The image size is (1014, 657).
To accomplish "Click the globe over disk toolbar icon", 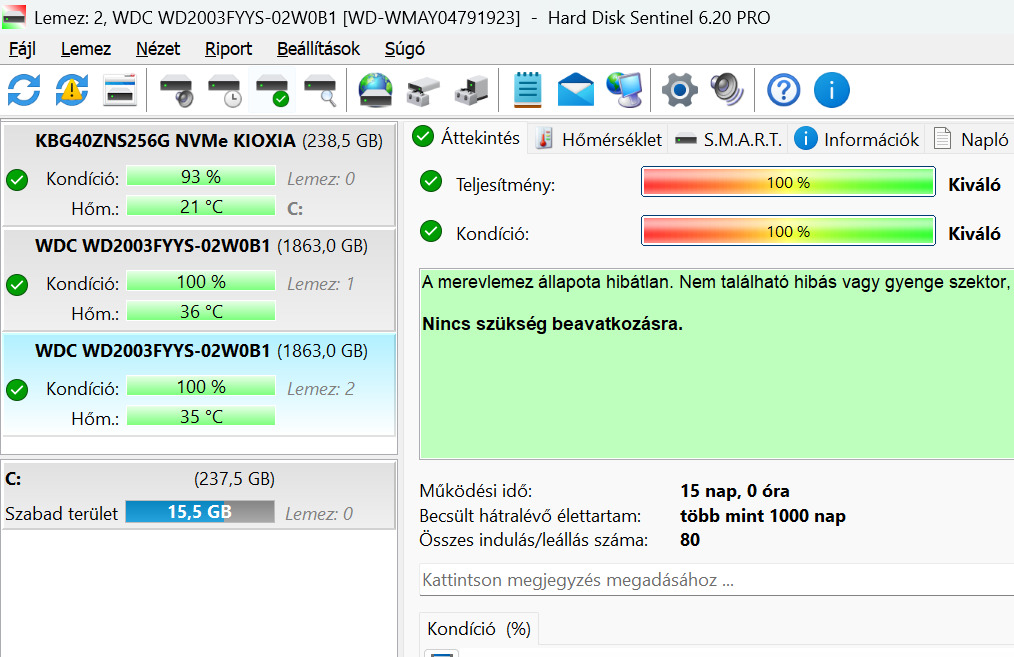I will pyautogui.click(x=376, y=90).
